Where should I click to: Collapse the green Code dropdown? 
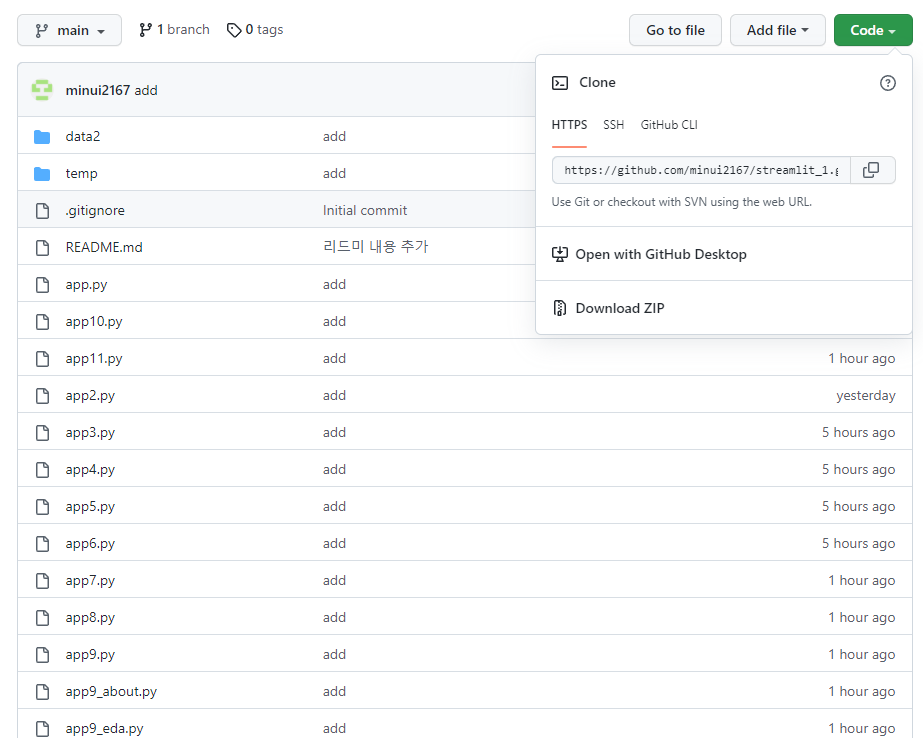873,30
